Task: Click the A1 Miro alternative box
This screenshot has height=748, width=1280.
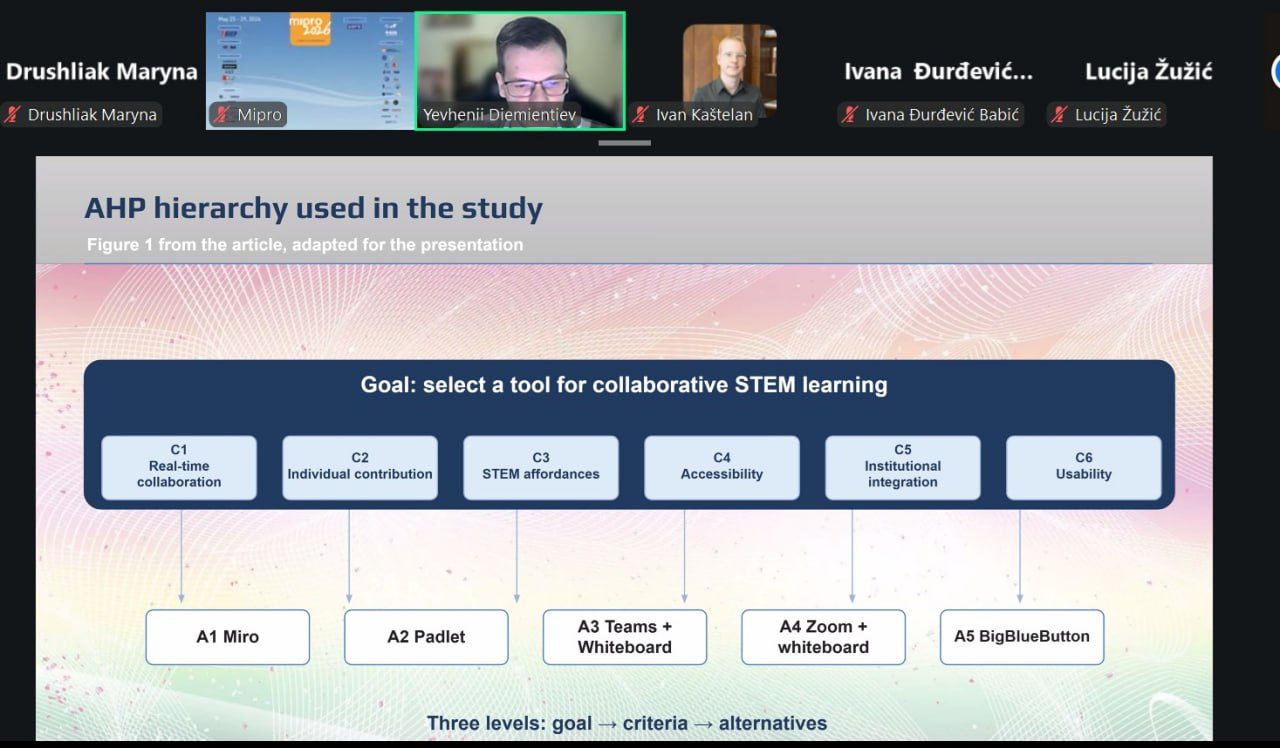Action: pos(228,637)
